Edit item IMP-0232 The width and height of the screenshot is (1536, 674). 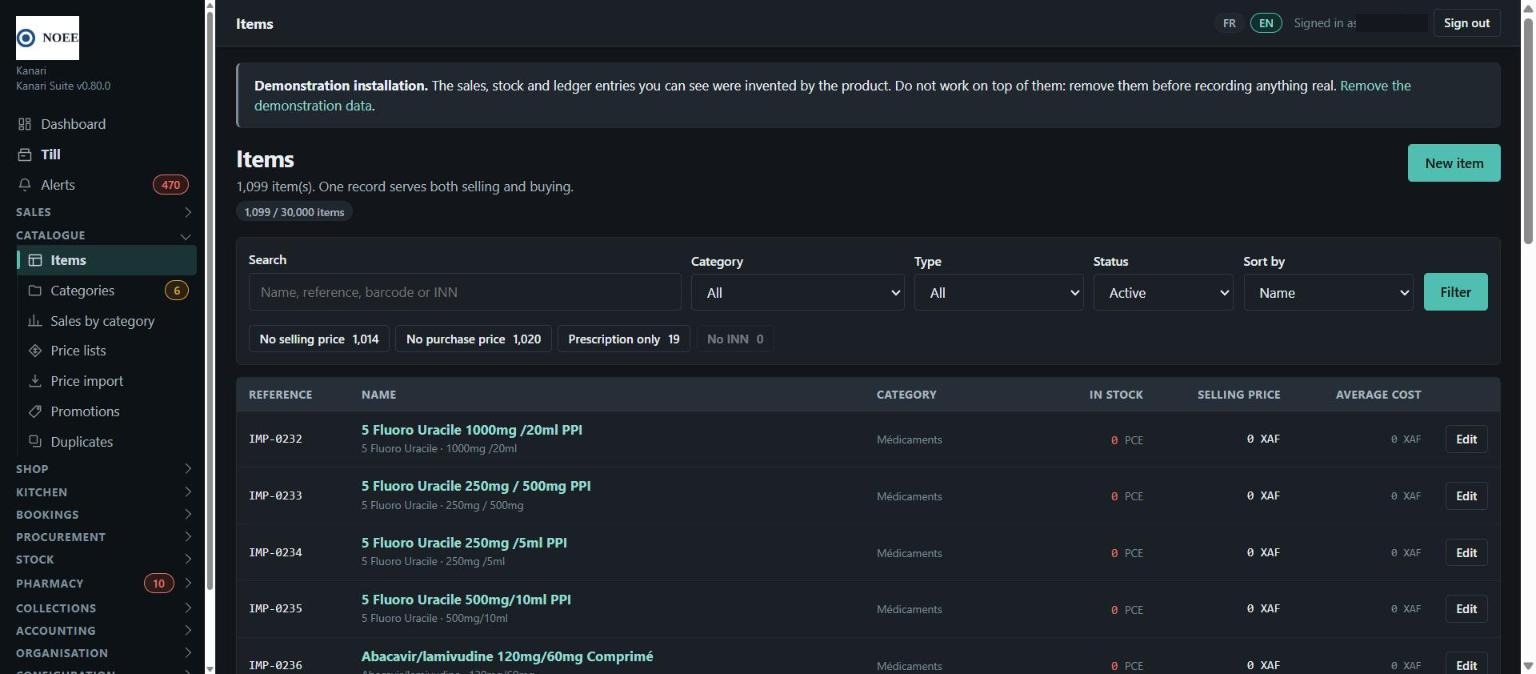(x=1466, y=439)
